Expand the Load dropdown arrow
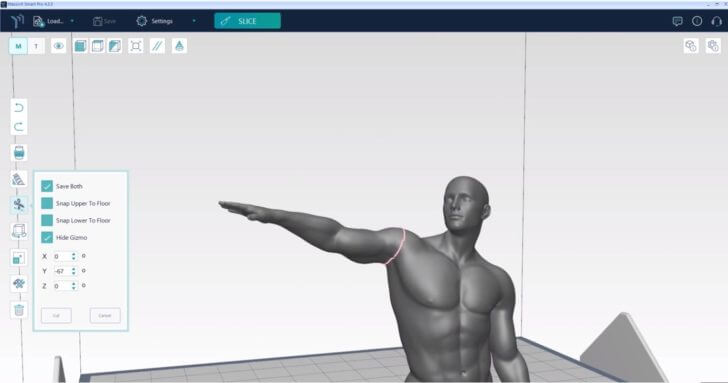728x383 pixels. click(x=72, y=21)
